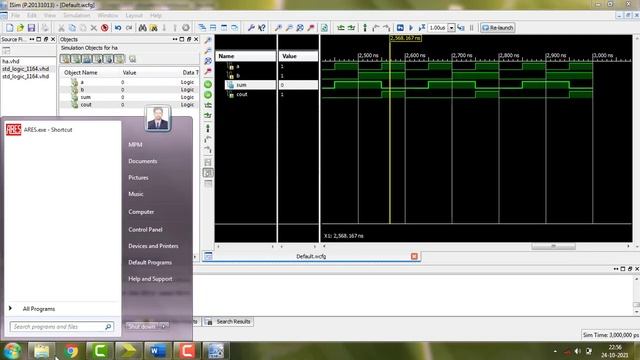This screenshot has width=640, height=360.
Task: Open the Window menu
Action: pos(108,16)
